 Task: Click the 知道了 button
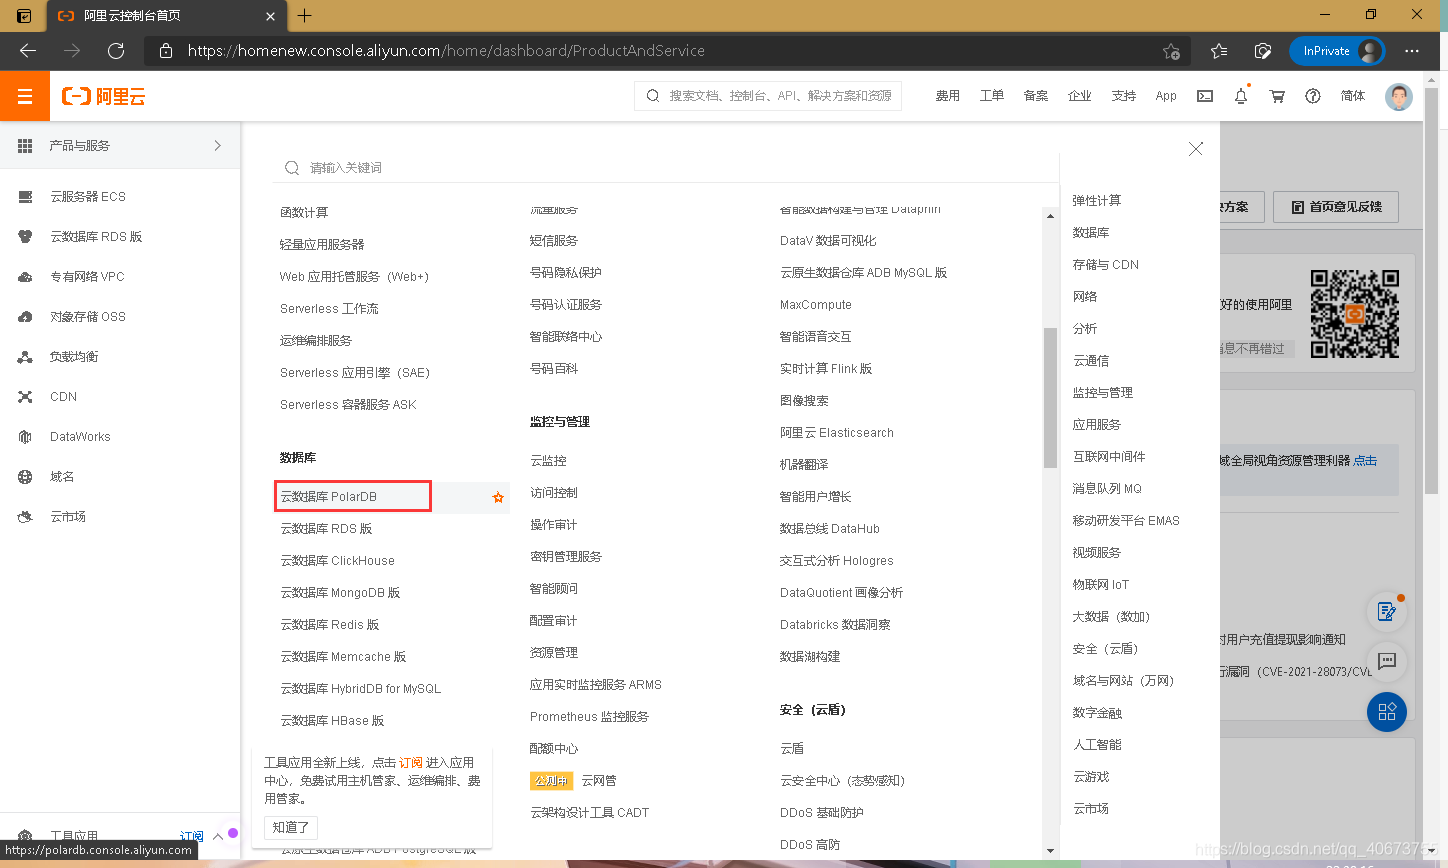pos(291,828)
